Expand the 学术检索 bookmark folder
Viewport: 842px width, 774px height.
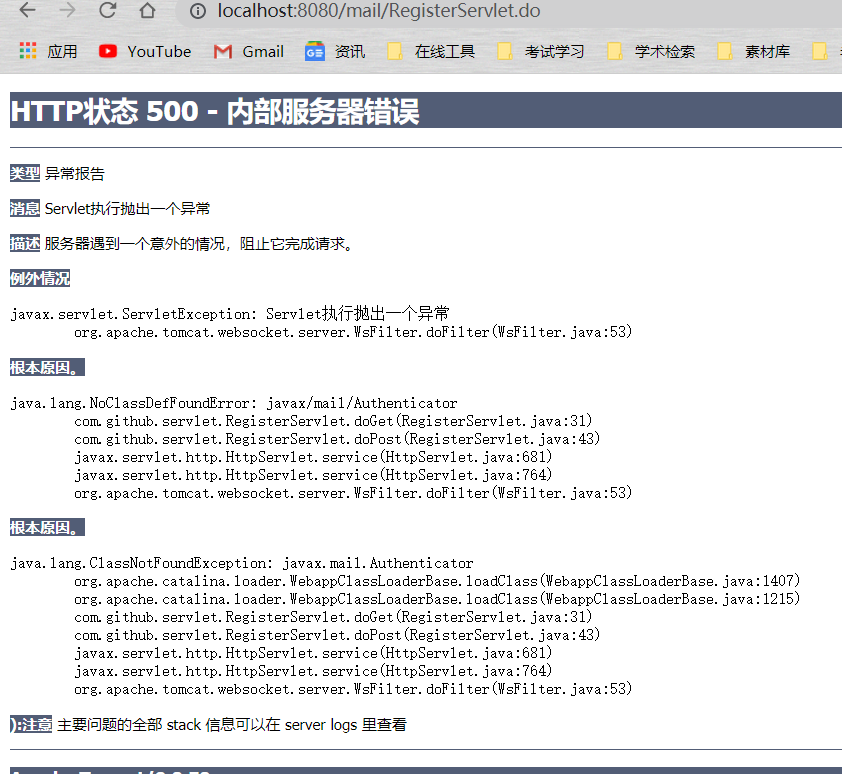tap(651, 51)
